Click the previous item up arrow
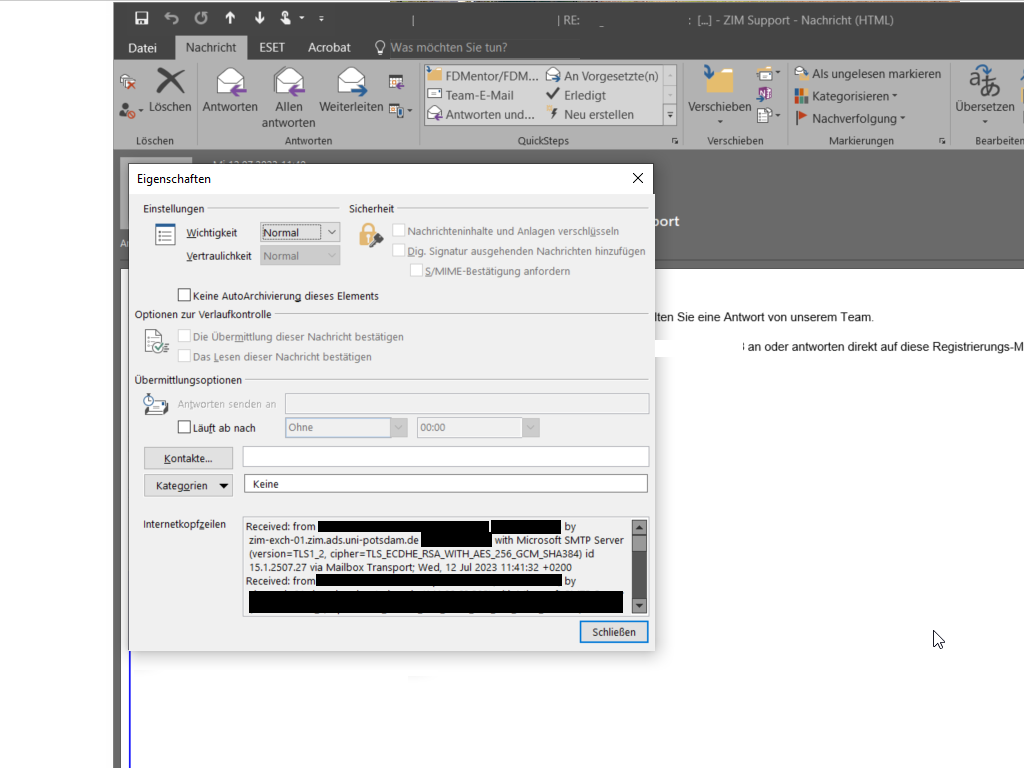This screenshot has width=1024, height=768. 230,18
